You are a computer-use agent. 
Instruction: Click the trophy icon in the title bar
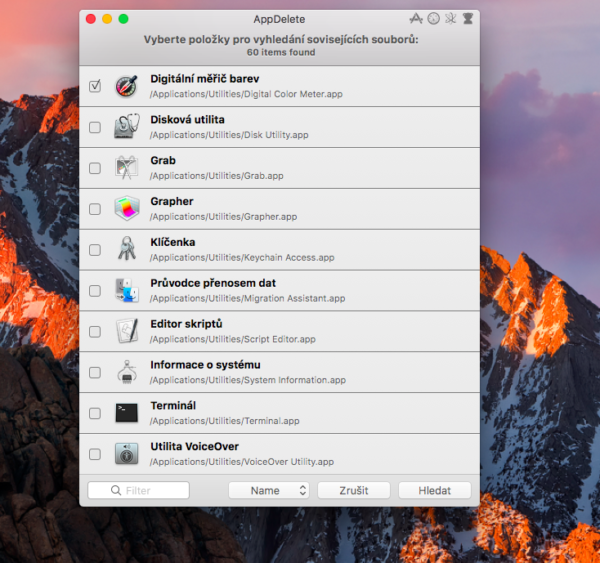tap(468, 19)
